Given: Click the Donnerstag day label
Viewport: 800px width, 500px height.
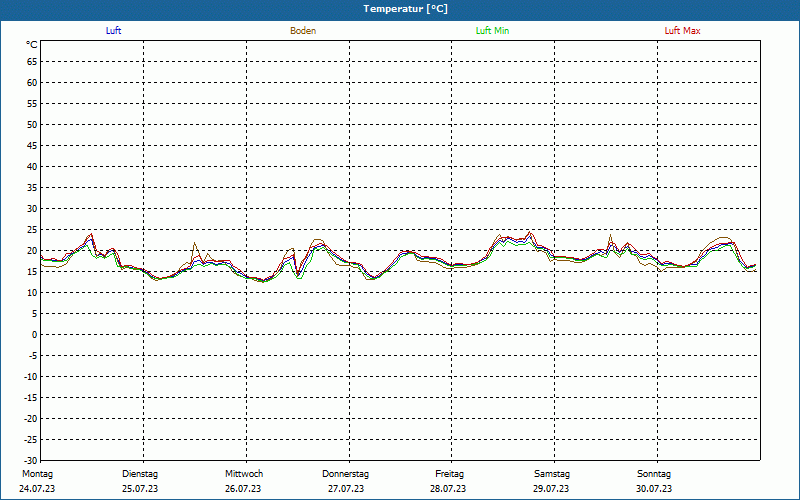Looking at the screenshot, I should pos(345,474).
